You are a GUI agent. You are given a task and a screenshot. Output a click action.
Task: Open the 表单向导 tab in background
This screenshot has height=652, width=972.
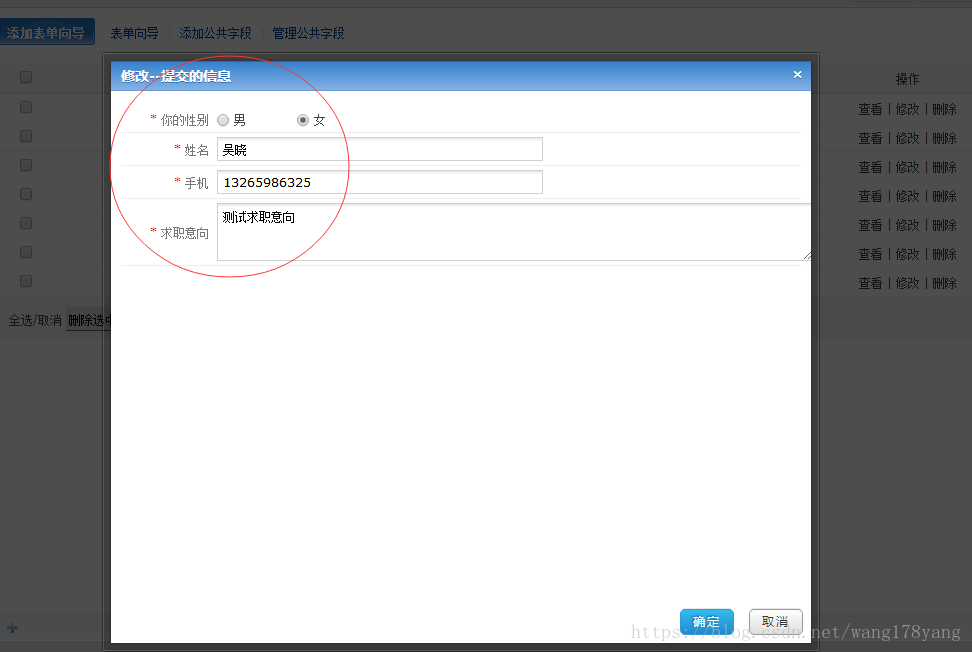[135, 33]
